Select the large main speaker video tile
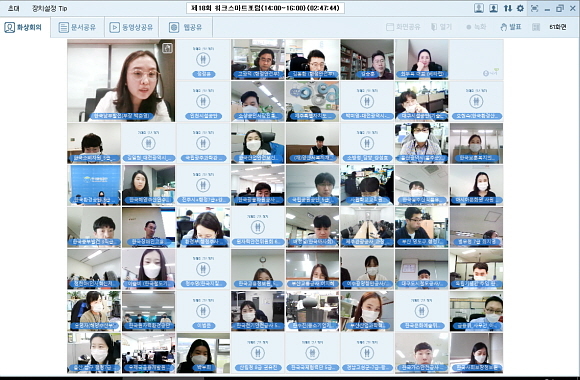 [x=121, y=81]
